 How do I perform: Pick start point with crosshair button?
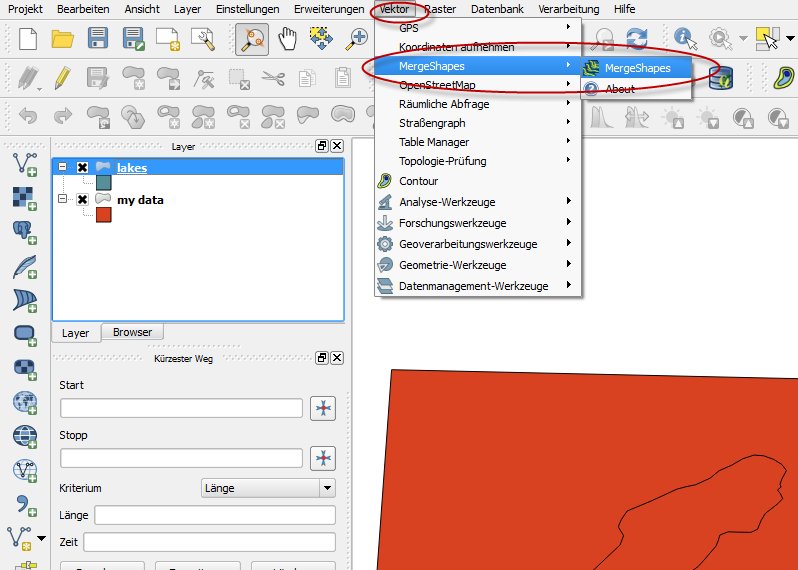click(x=323, y=408)
